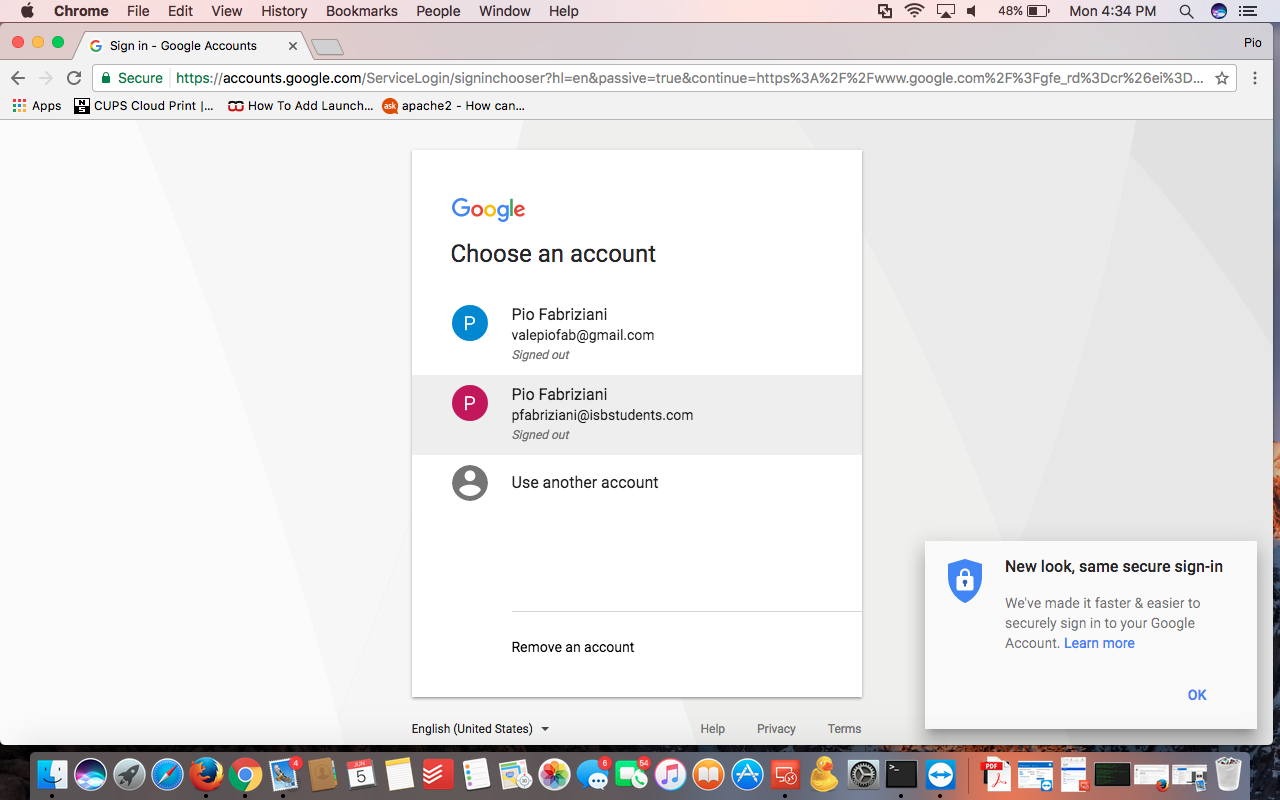Click the Pio profile button in Chrome
Image resolution: width=1280 pixels, height=800 pixels.
click(x=1252, y=43)
